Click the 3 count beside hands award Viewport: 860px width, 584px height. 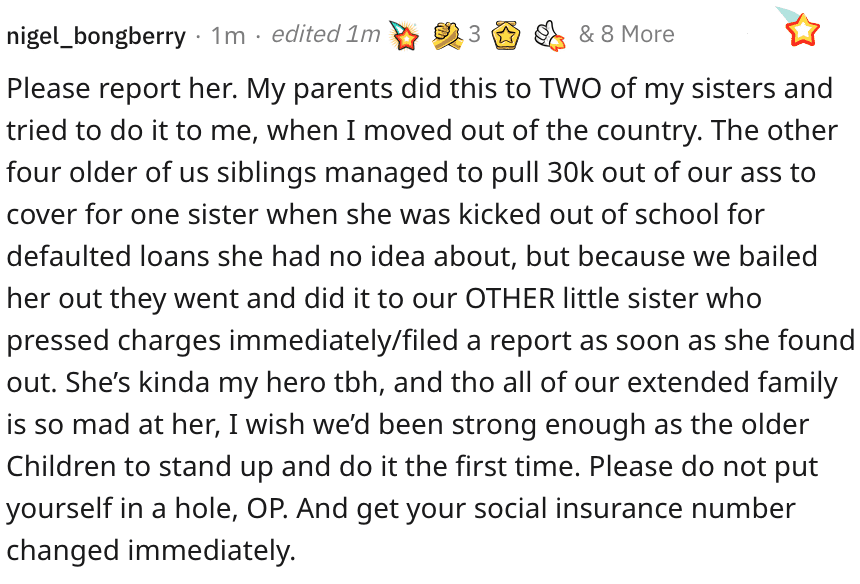click(x=474, y=35)
